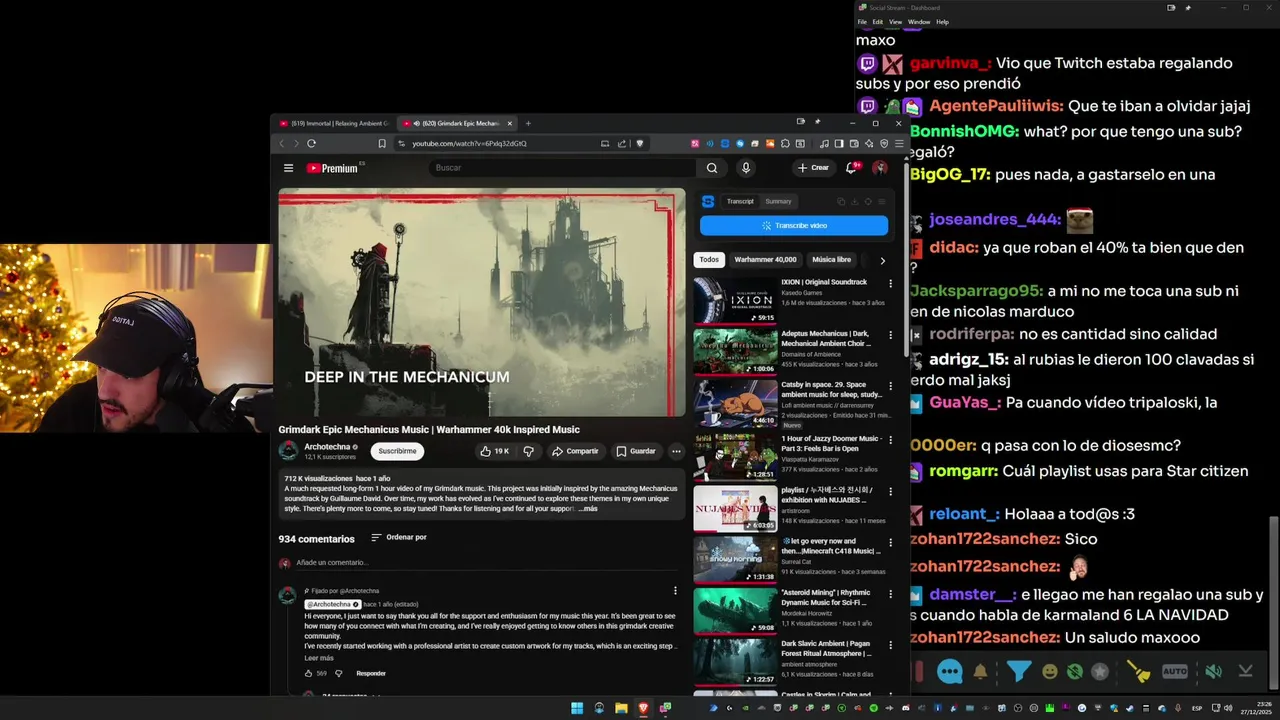Open the Crear create menu

click(813, 168)
